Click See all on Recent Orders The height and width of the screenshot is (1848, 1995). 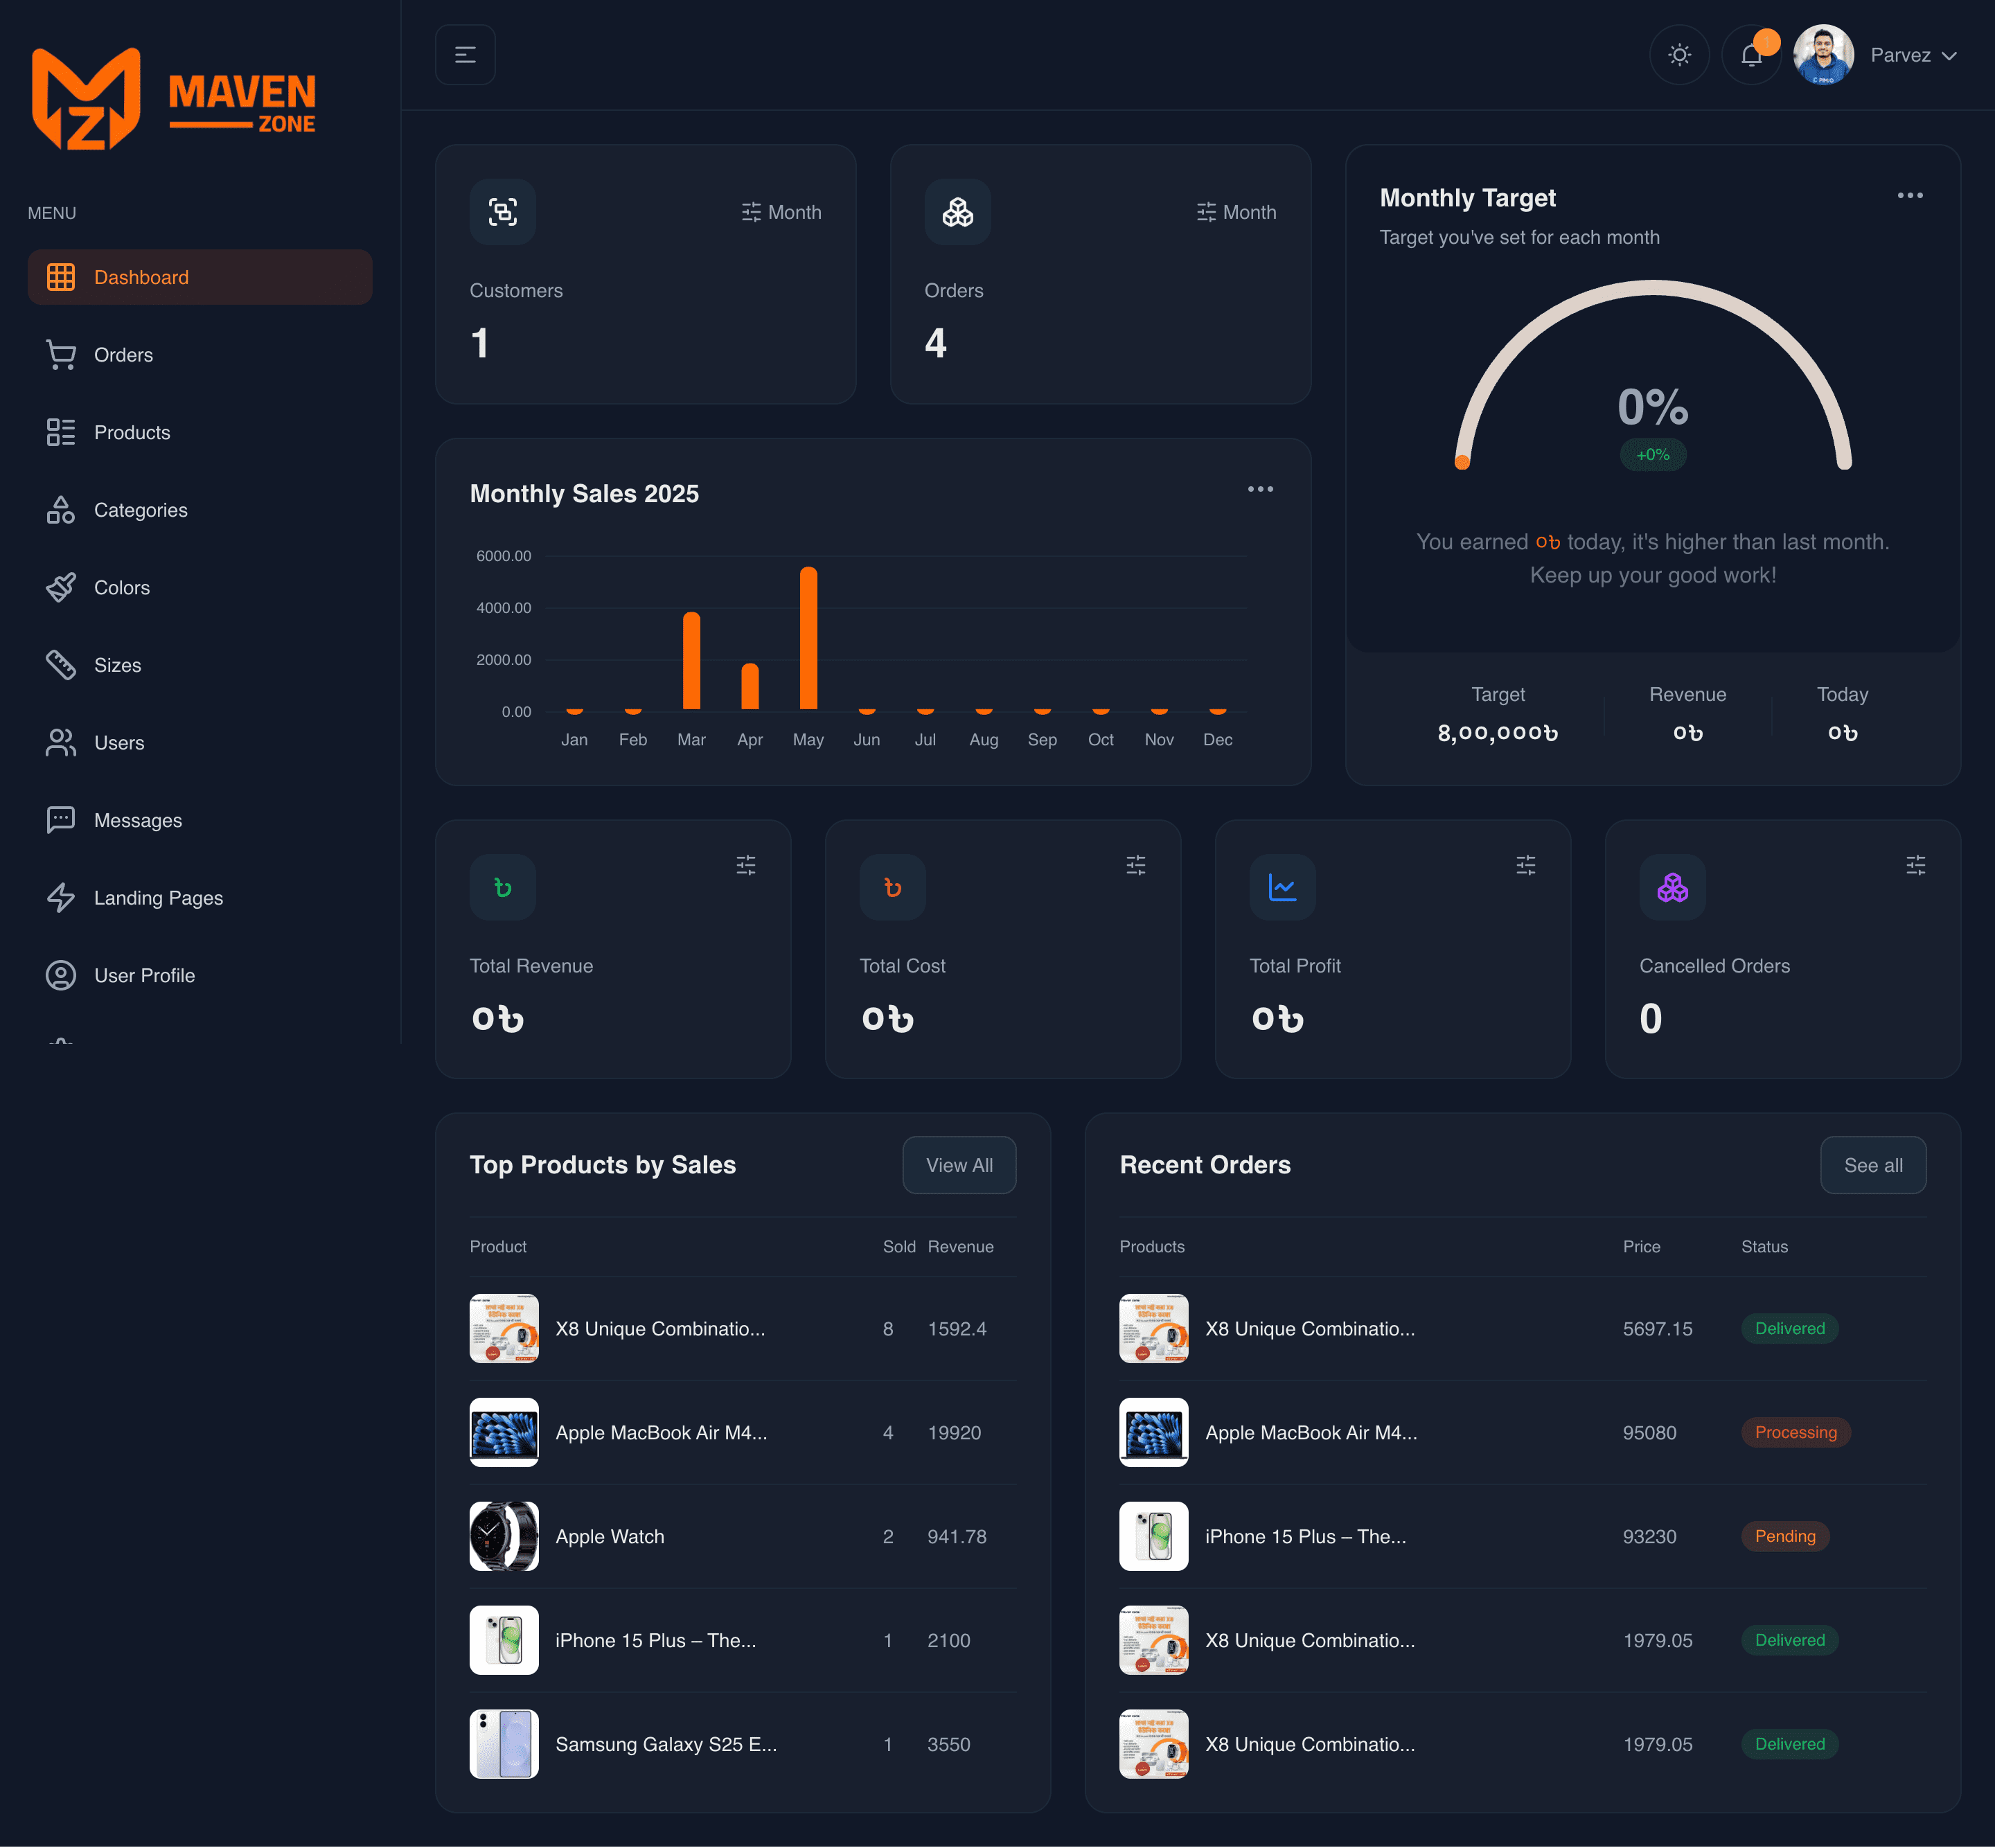1873,1164
